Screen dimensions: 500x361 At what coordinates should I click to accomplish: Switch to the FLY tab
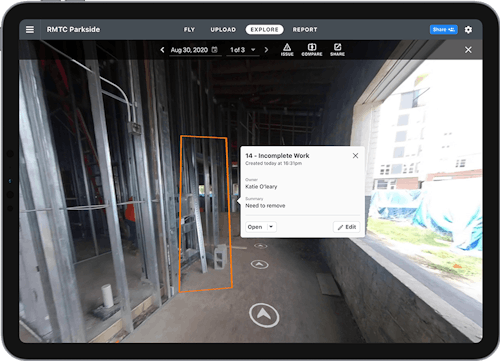(189, 30)
